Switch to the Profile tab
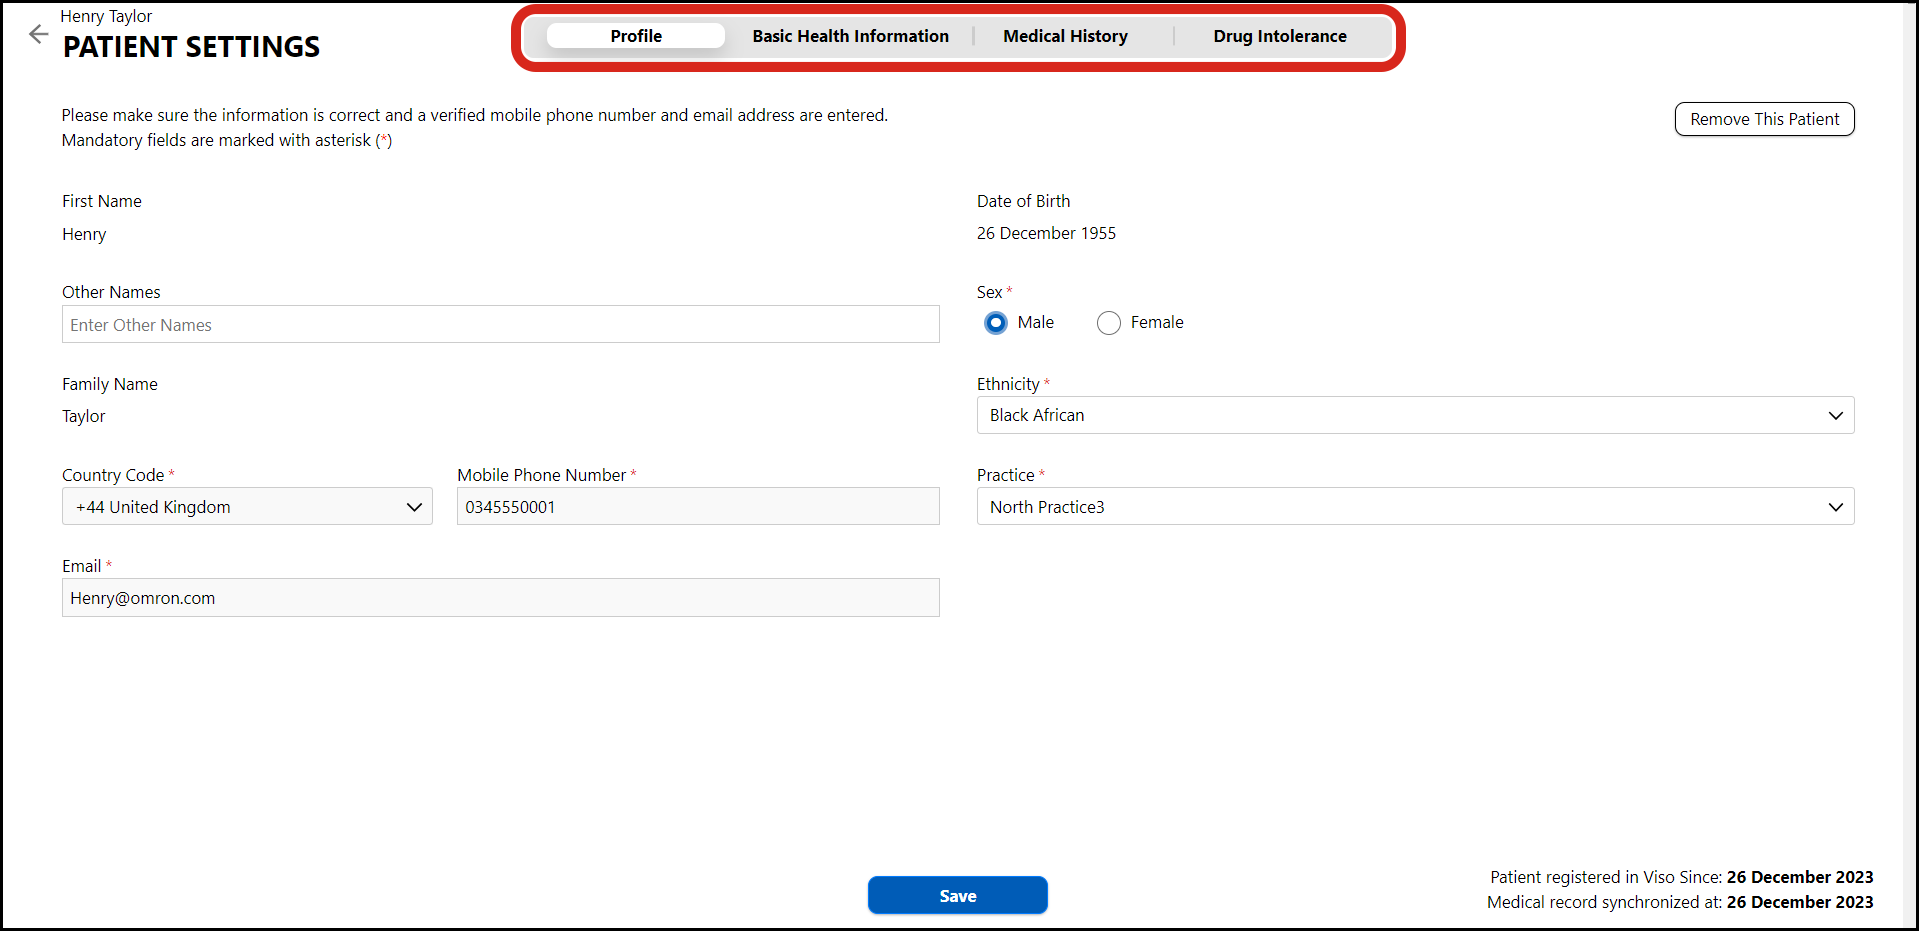This screenshot has height=931, width=1919. [636, 36]
